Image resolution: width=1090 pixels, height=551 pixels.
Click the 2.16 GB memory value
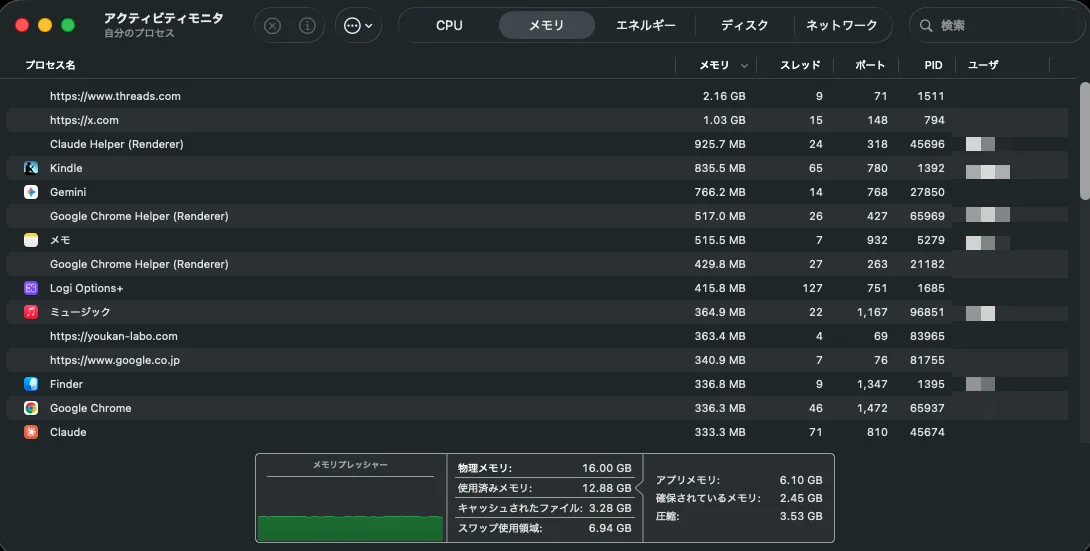pyautogui.click(x=724, y=96)
